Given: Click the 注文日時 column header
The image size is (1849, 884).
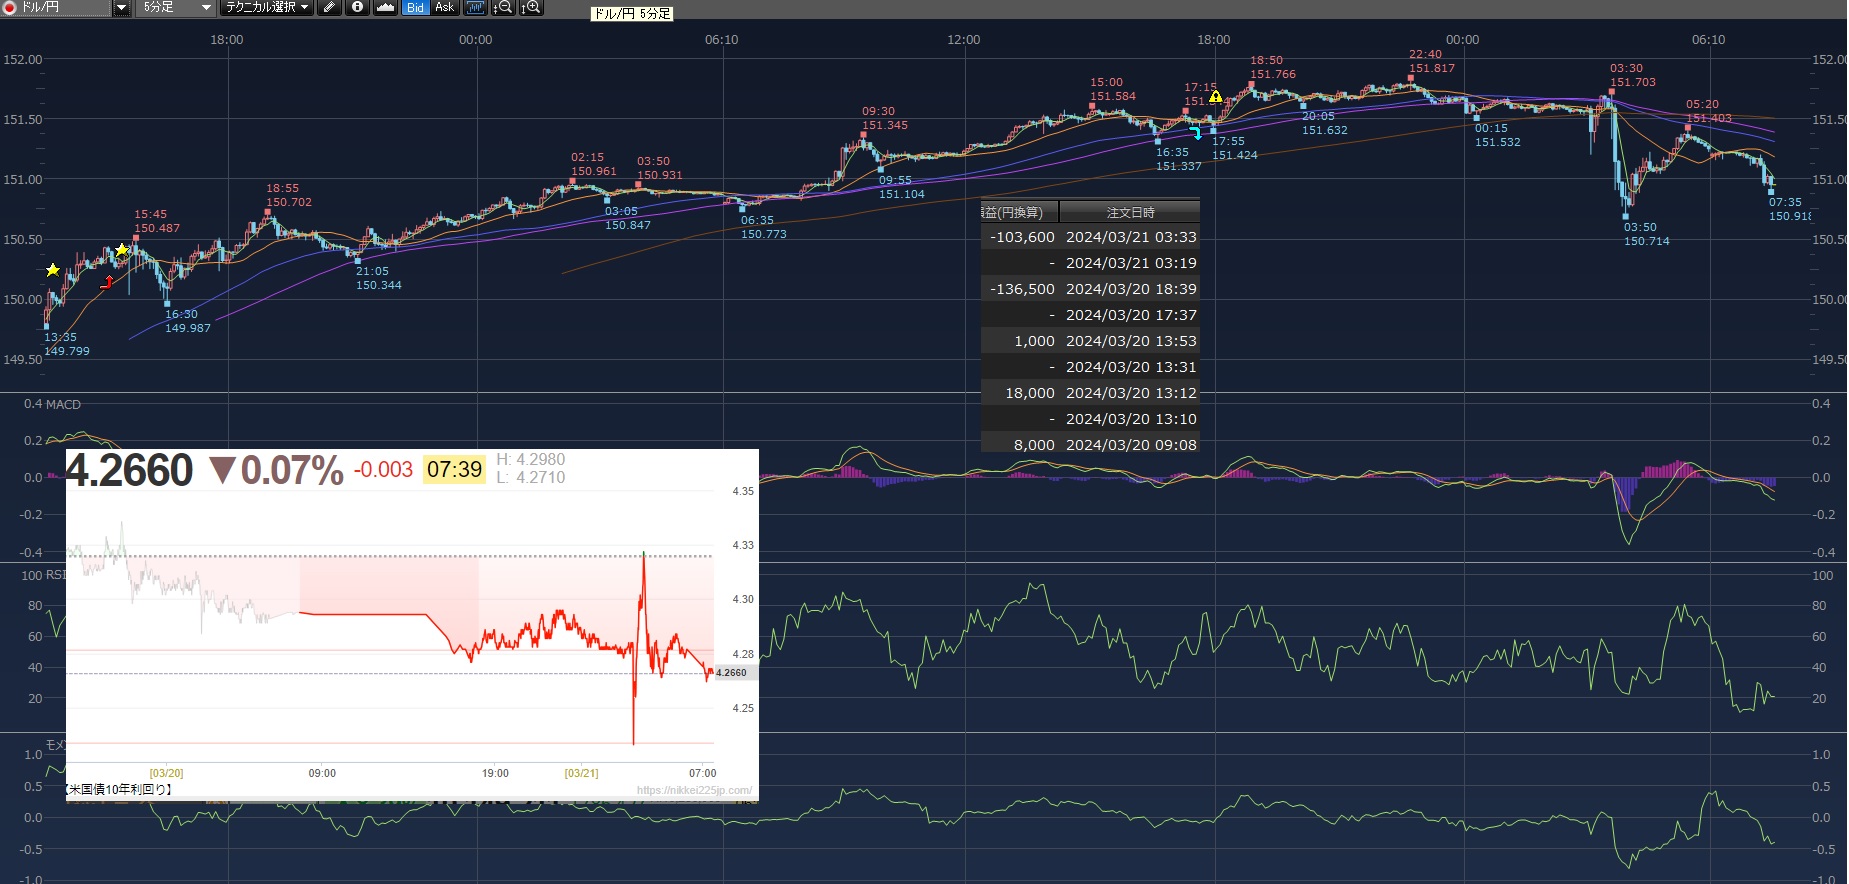Looking at the screenshot, I should (1129, 212).
